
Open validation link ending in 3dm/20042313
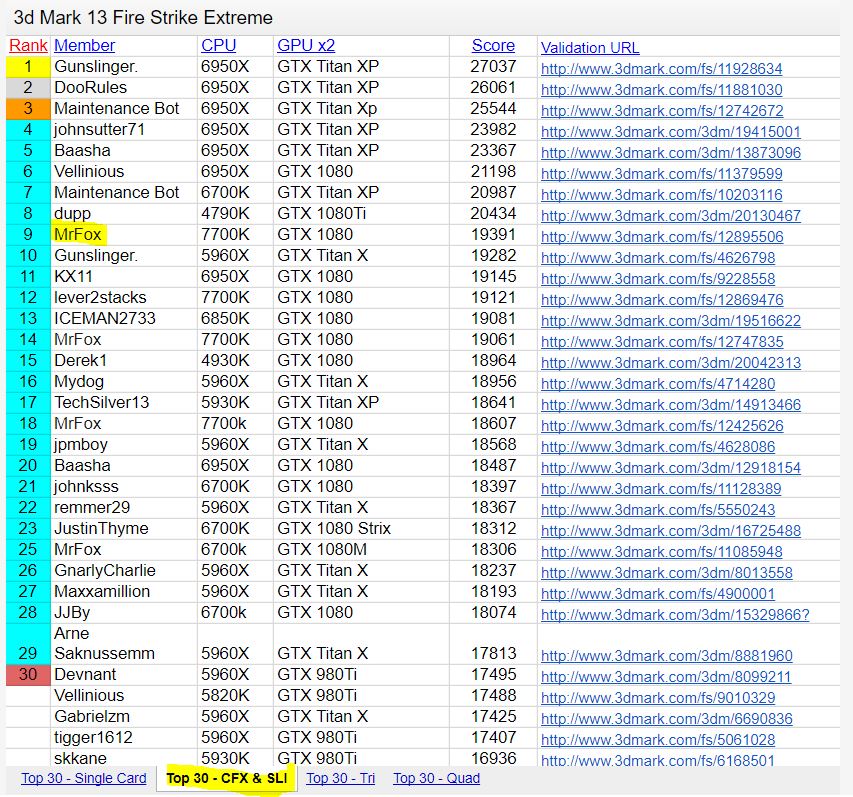click(671, 363)
